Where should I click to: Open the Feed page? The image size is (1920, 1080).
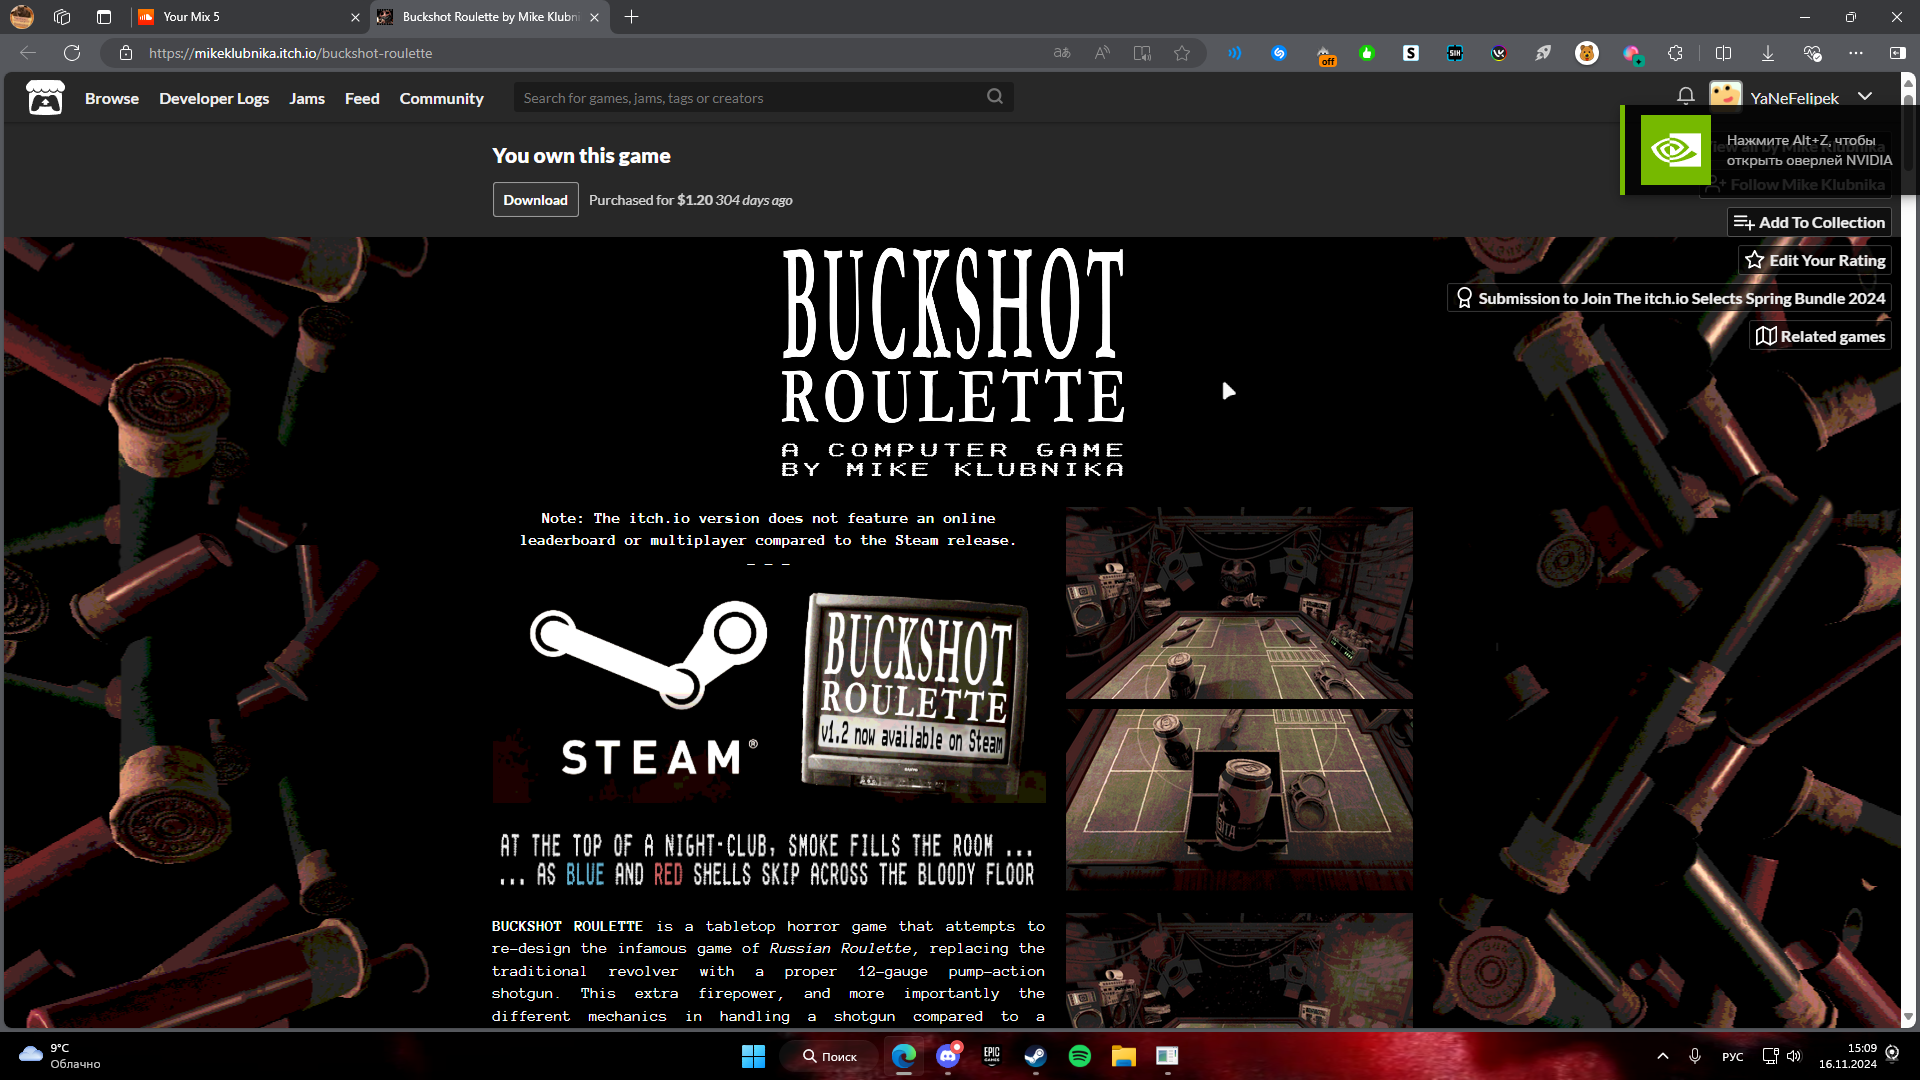[x=362, y=98]
